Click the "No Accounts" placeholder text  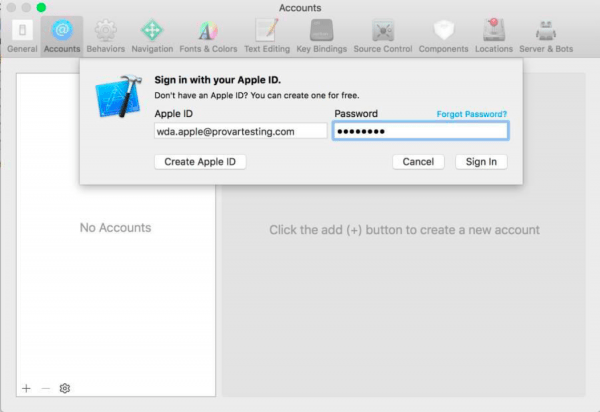[x=116, y=228]
